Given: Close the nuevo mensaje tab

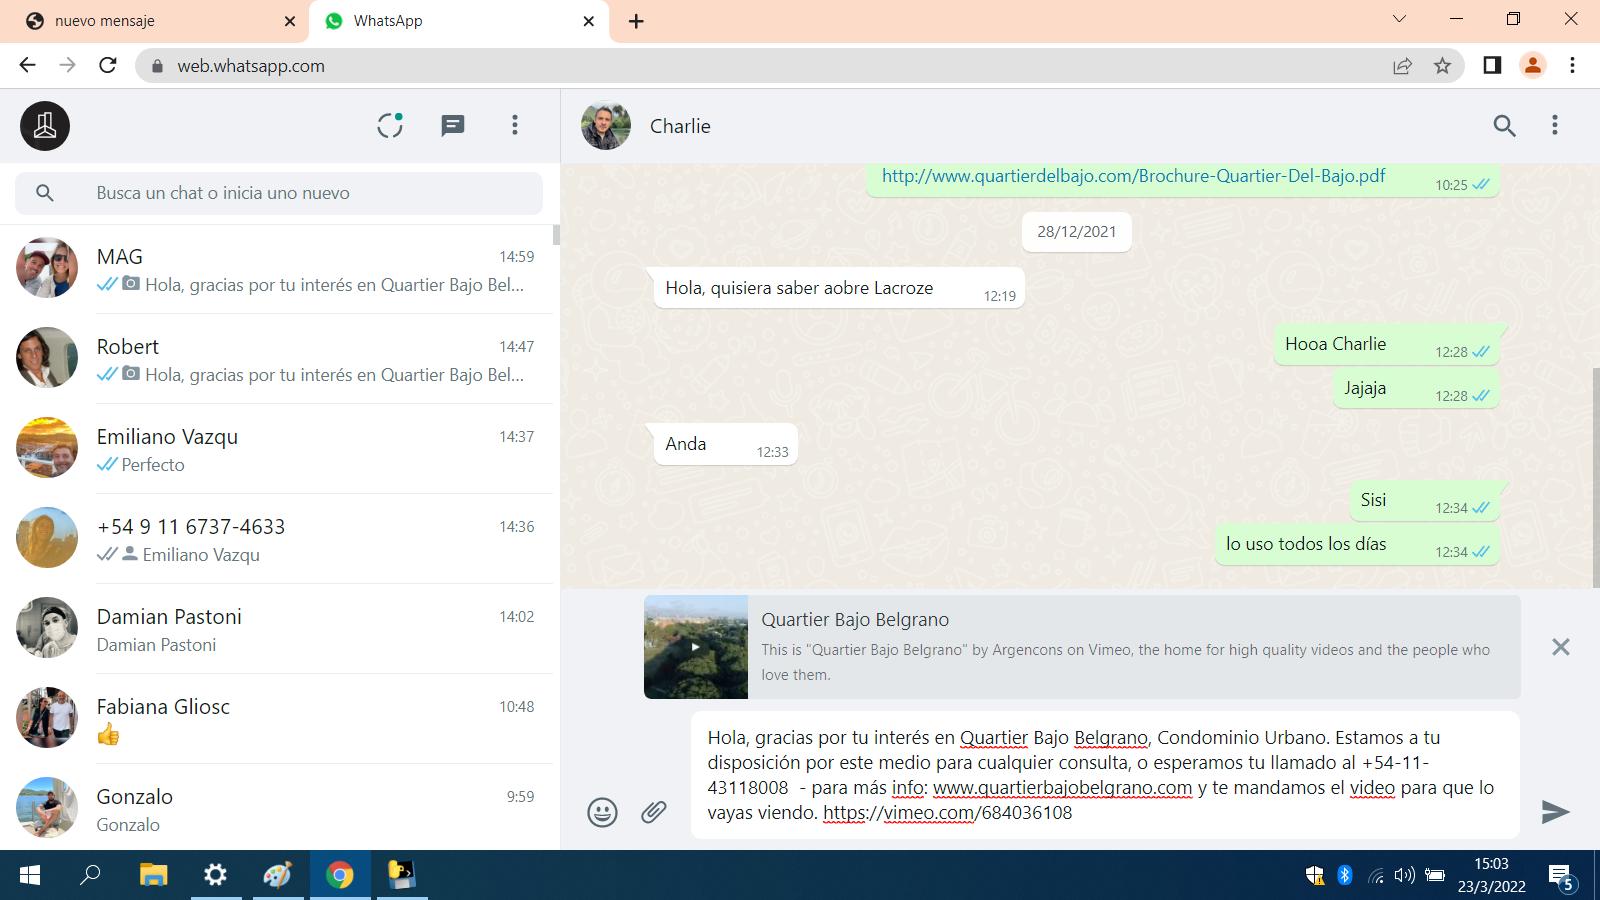Looking at the screenshot, I should coord(290,21).
